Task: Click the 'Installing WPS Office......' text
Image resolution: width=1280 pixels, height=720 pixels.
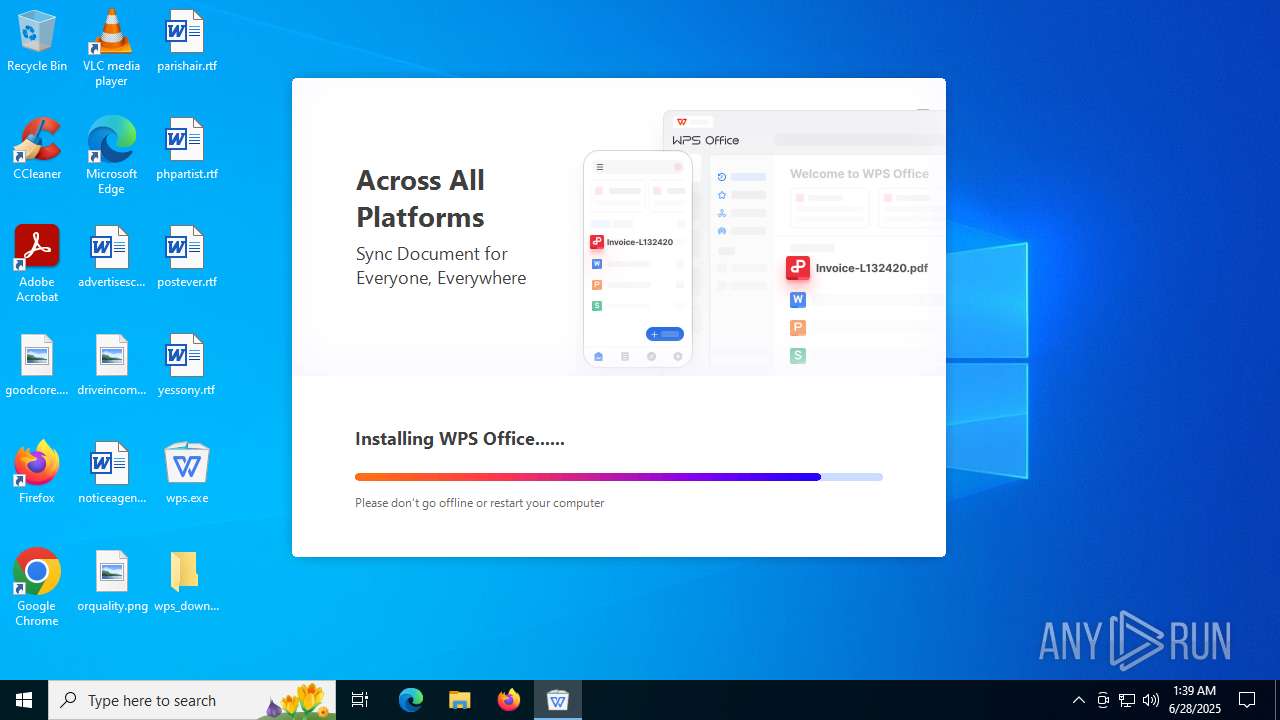Action: click(x=460, y=439)
